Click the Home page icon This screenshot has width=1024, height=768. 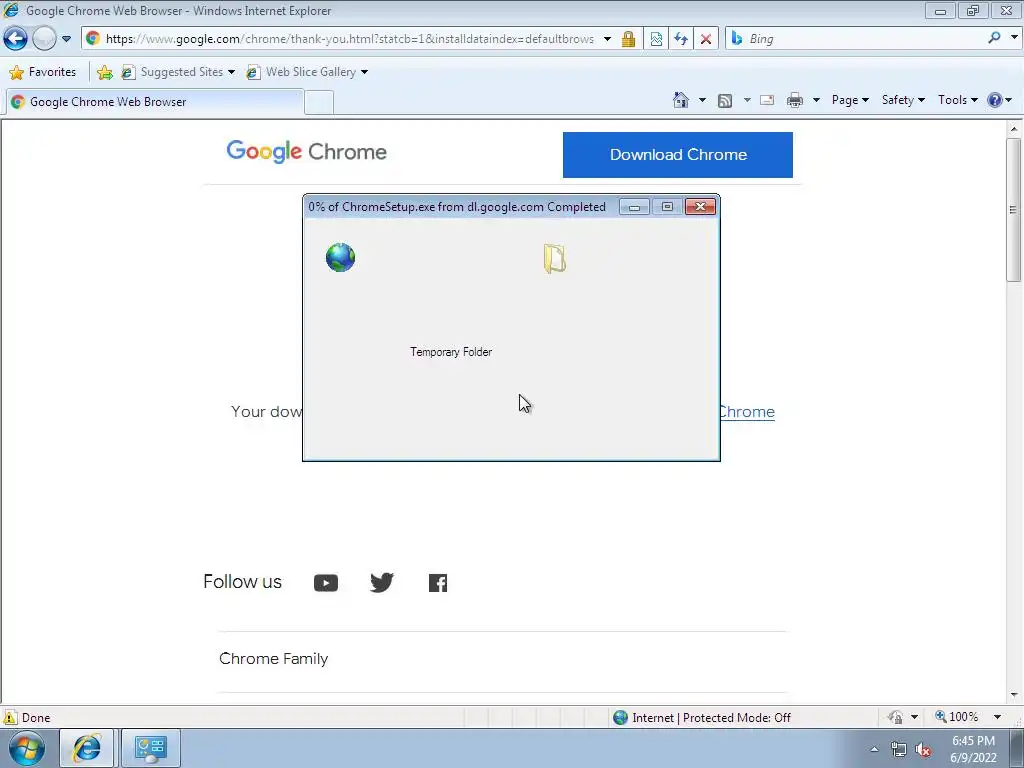coord(681,100)
